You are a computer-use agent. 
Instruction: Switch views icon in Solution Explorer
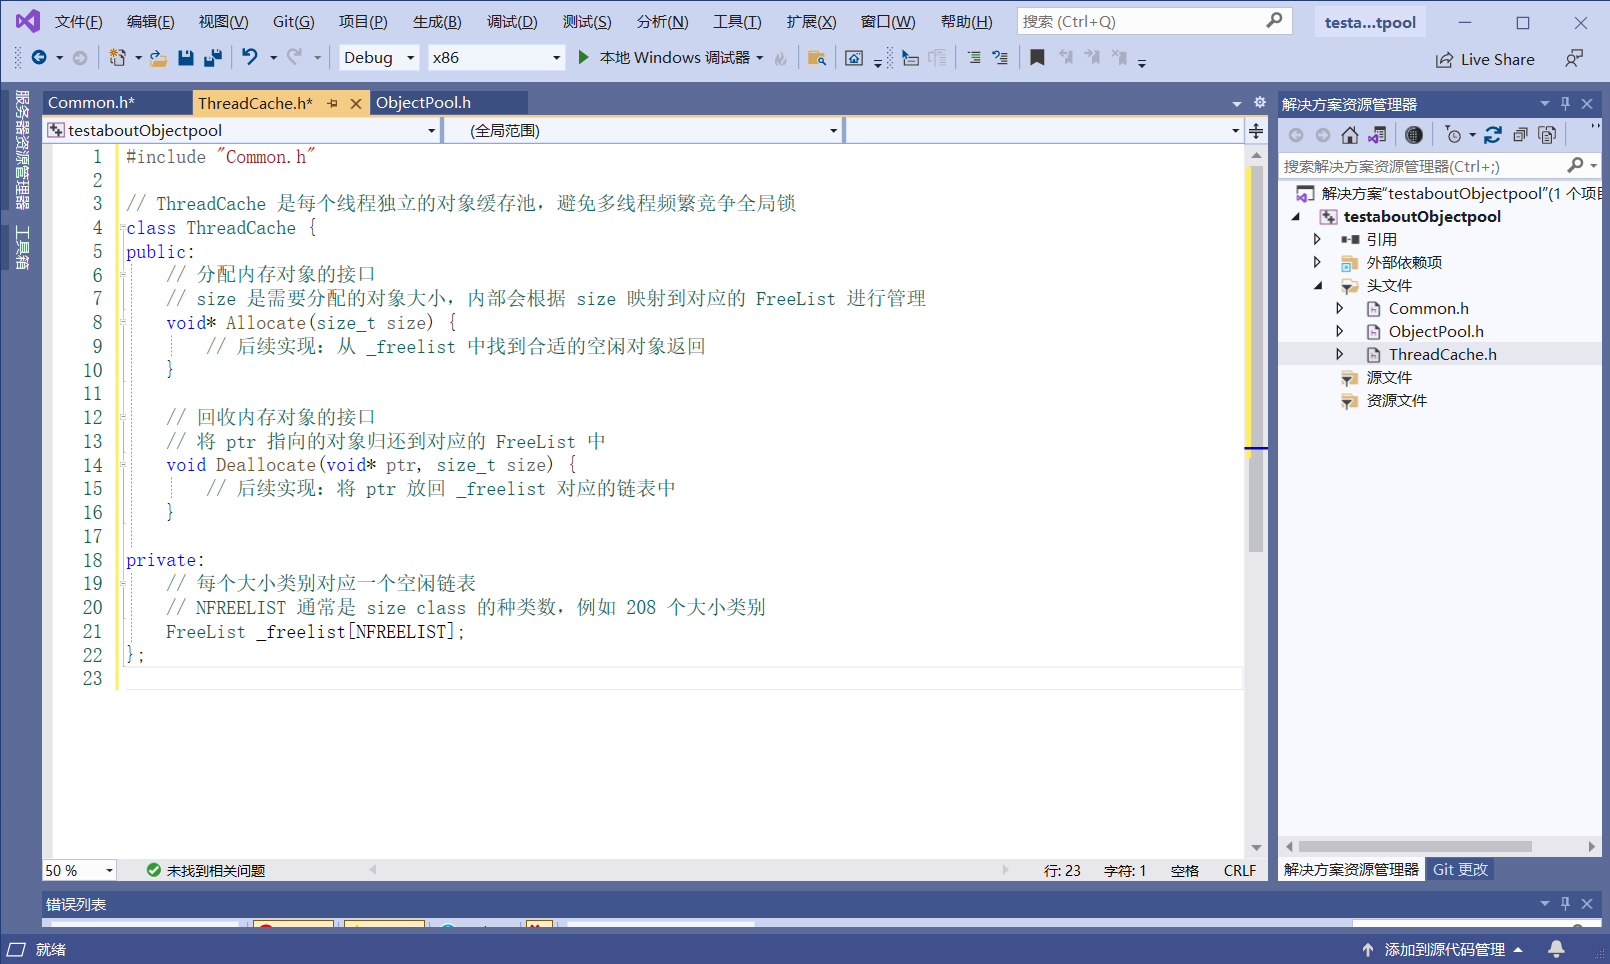[x=1378, y=135]
